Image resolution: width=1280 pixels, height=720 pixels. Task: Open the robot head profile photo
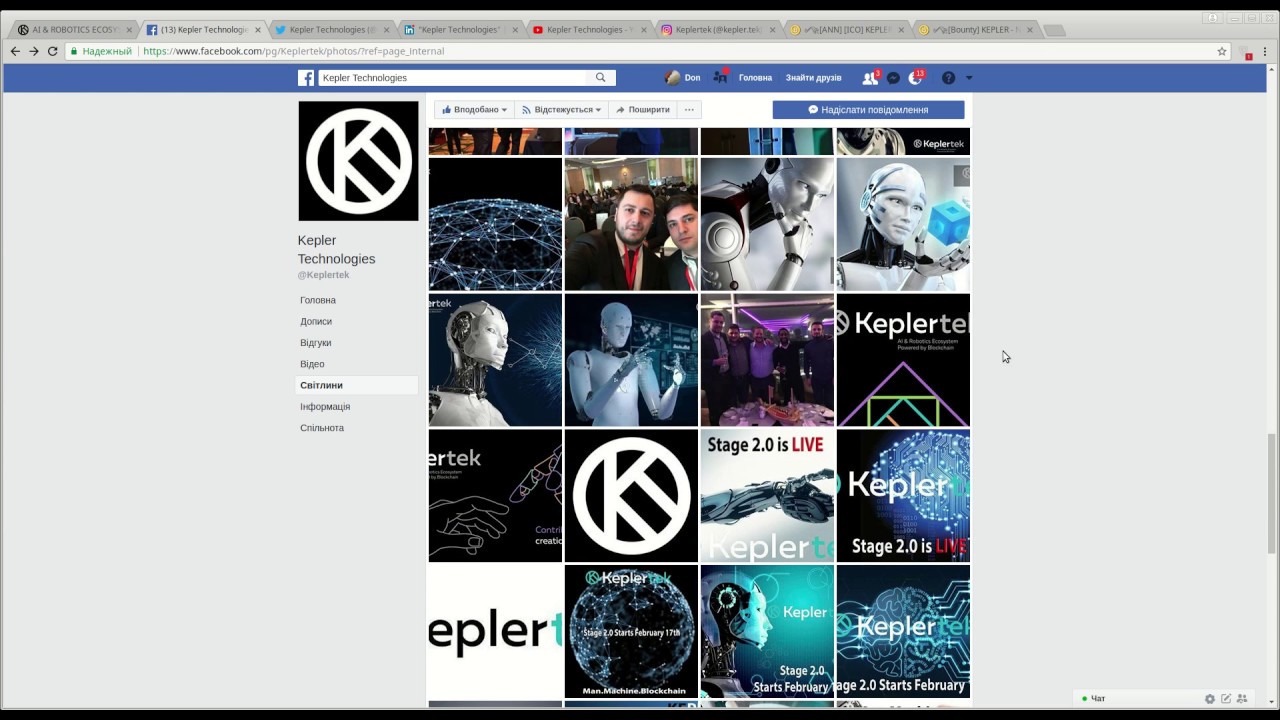[x=495, y=360]
